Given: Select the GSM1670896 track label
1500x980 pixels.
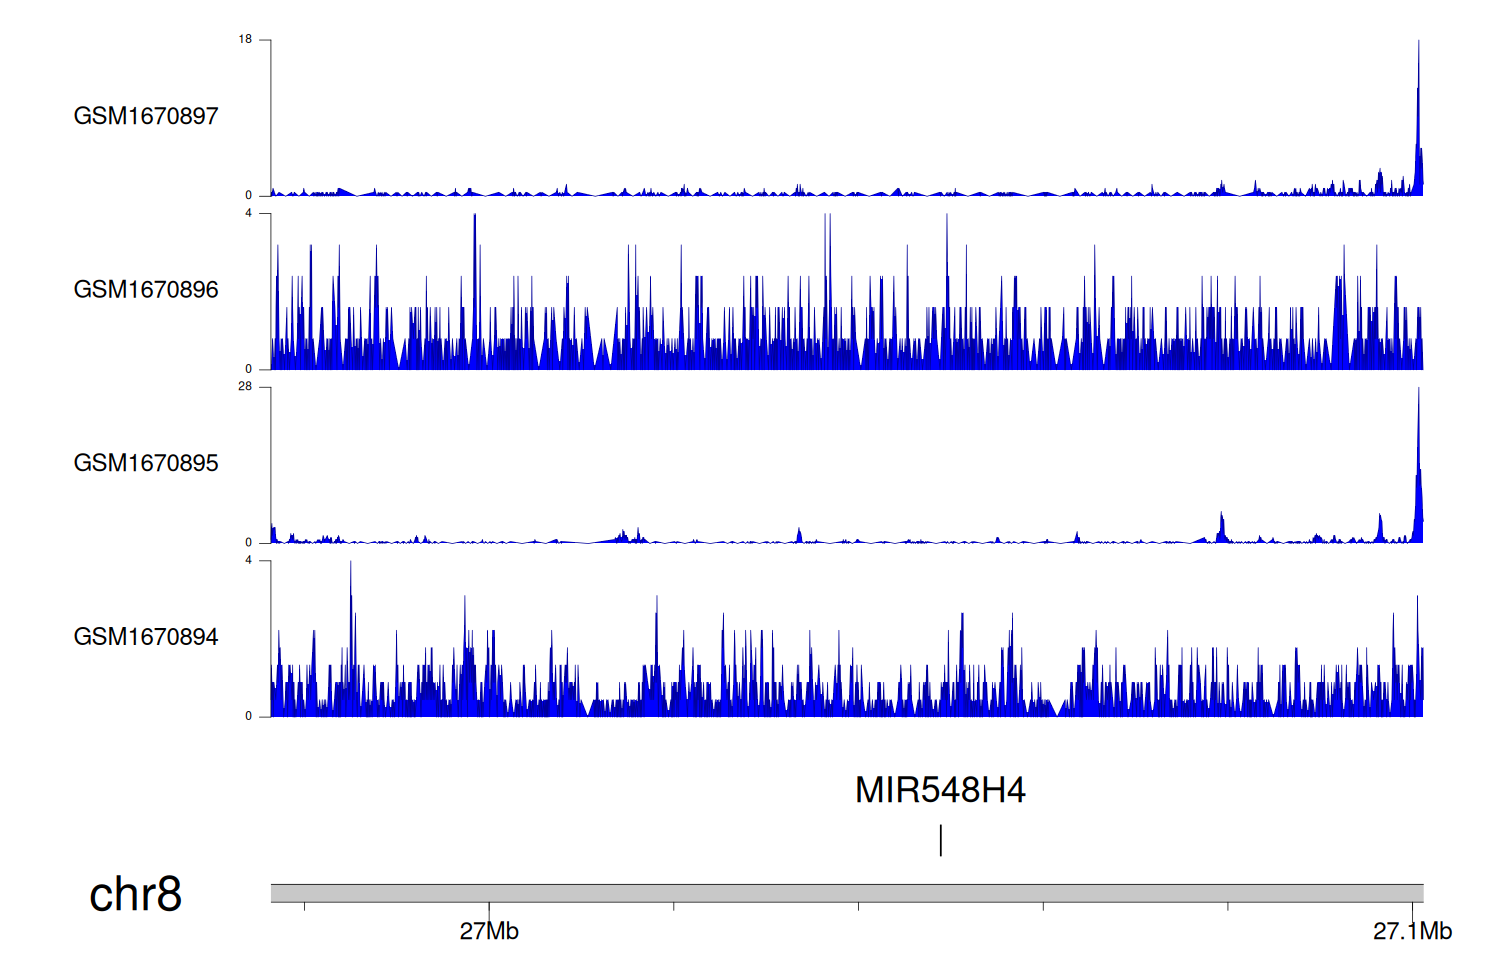Looking at the screenshot, I should pyautogui.click(x=146, y=290).
